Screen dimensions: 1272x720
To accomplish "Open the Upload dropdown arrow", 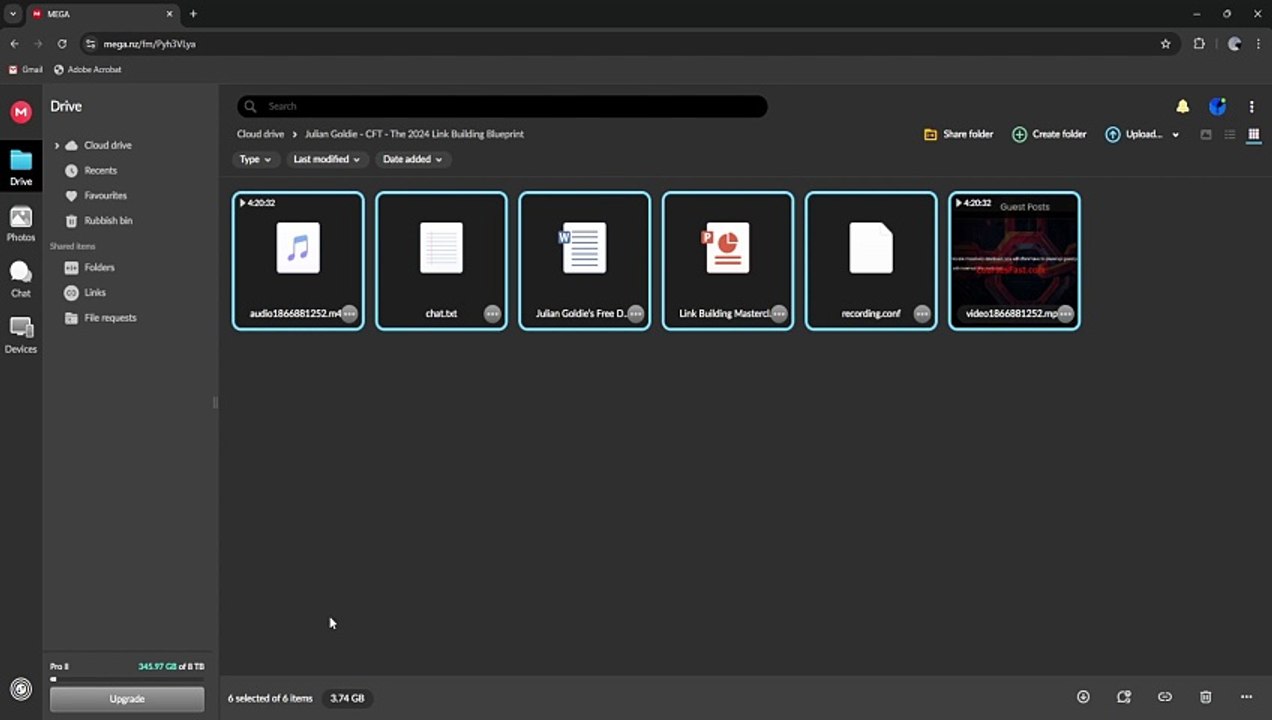I will tap(1175, 135).
